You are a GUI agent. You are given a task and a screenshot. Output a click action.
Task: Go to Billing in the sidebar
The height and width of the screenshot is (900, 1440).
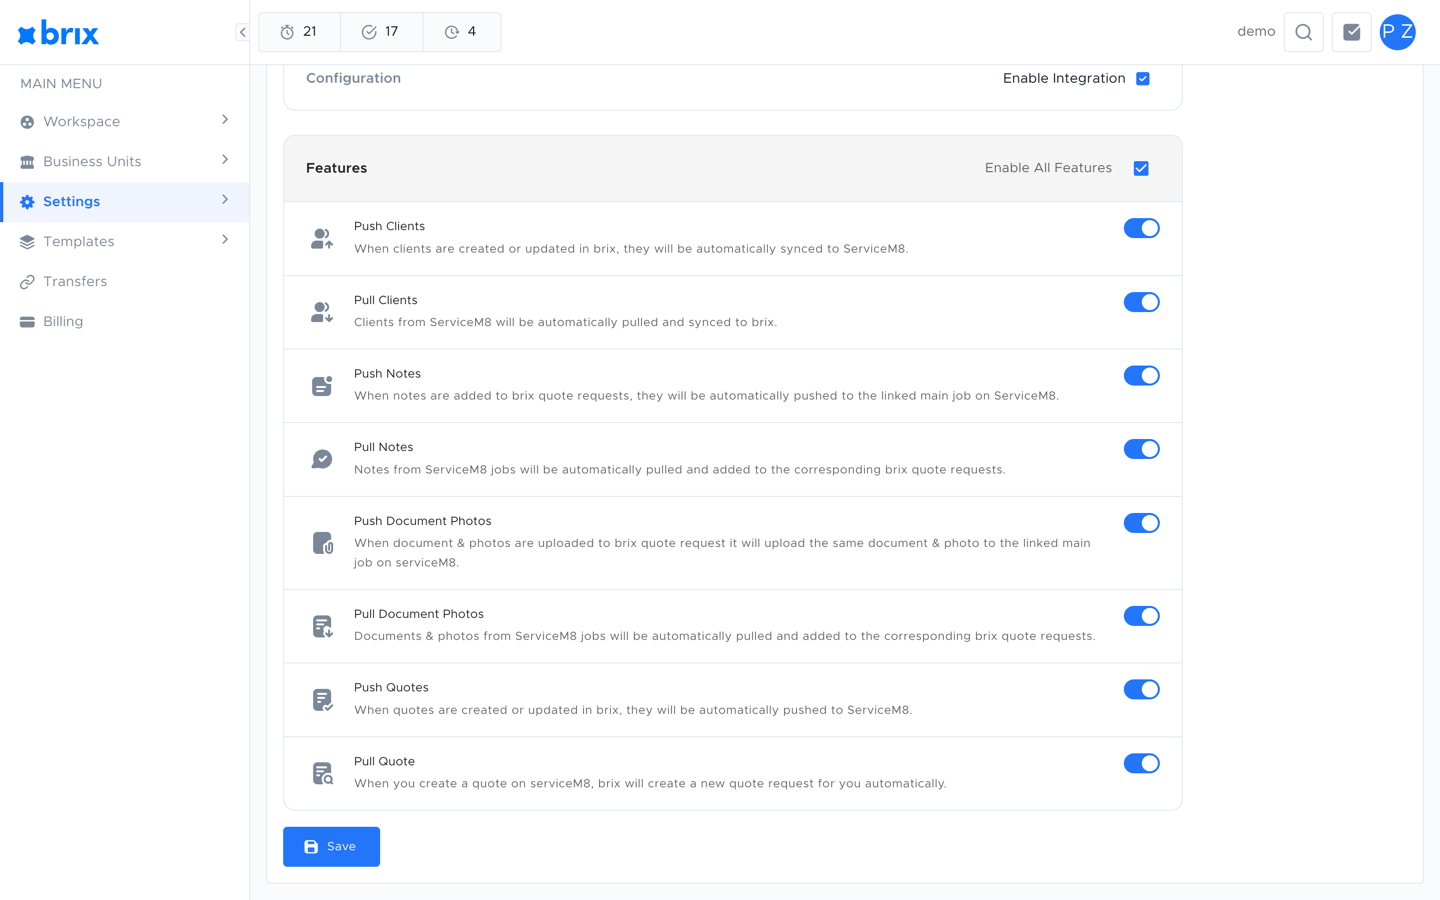(x=125, y=322)
